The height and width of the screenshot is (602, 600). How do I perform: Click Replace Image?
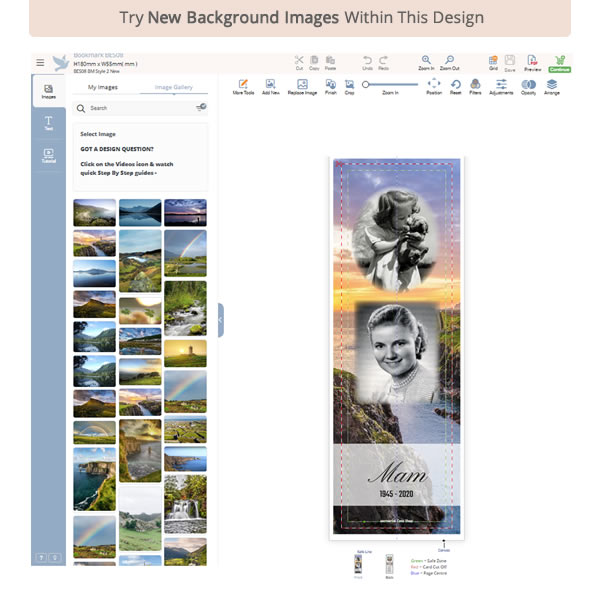tap(302, 87)
